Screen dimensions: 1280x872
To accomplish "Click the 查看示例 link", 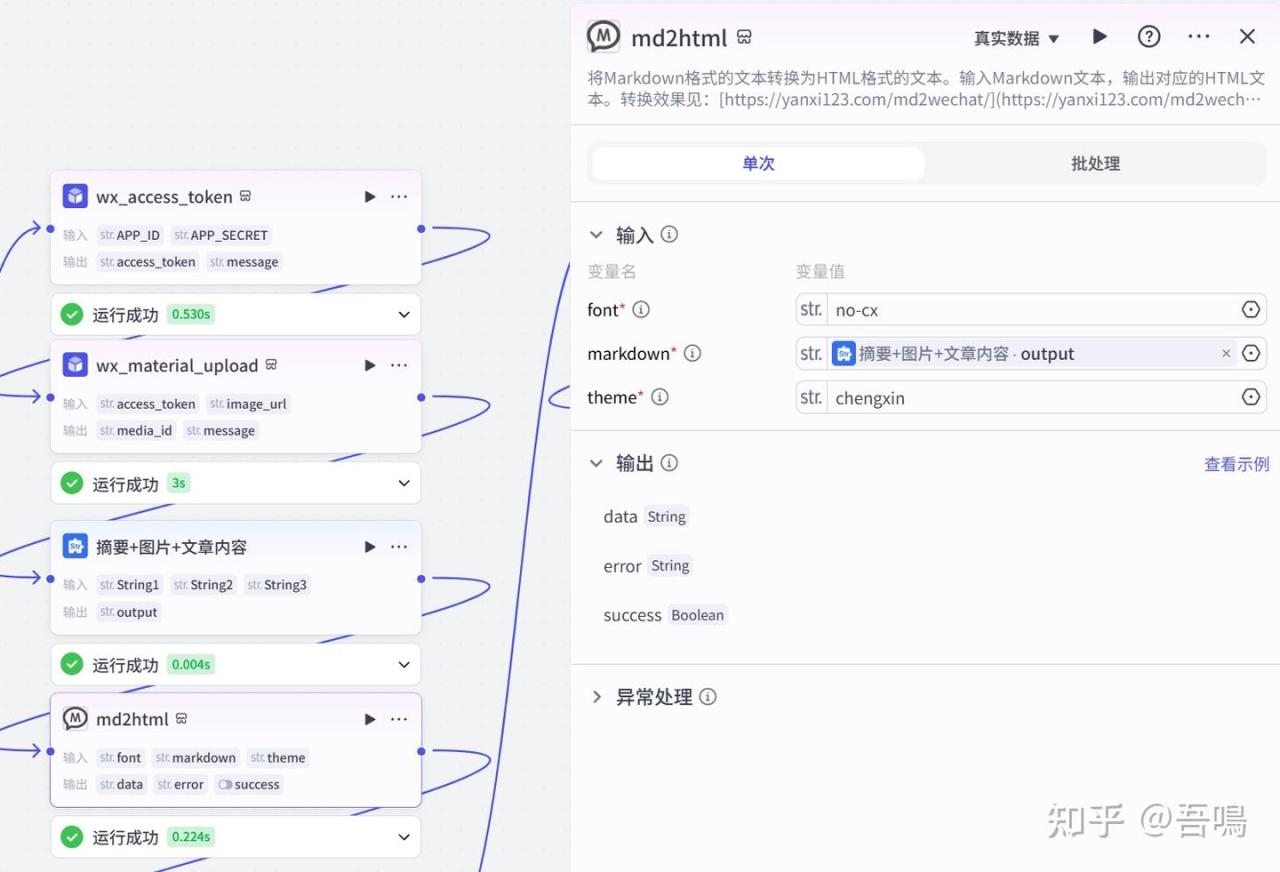I will 1236,464.
